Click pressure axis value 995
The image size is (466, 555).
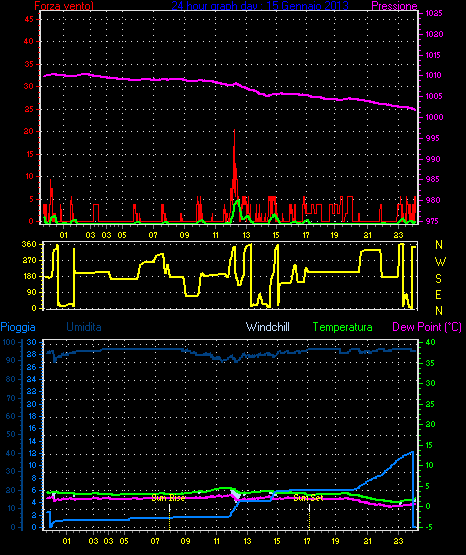point(432,138)
